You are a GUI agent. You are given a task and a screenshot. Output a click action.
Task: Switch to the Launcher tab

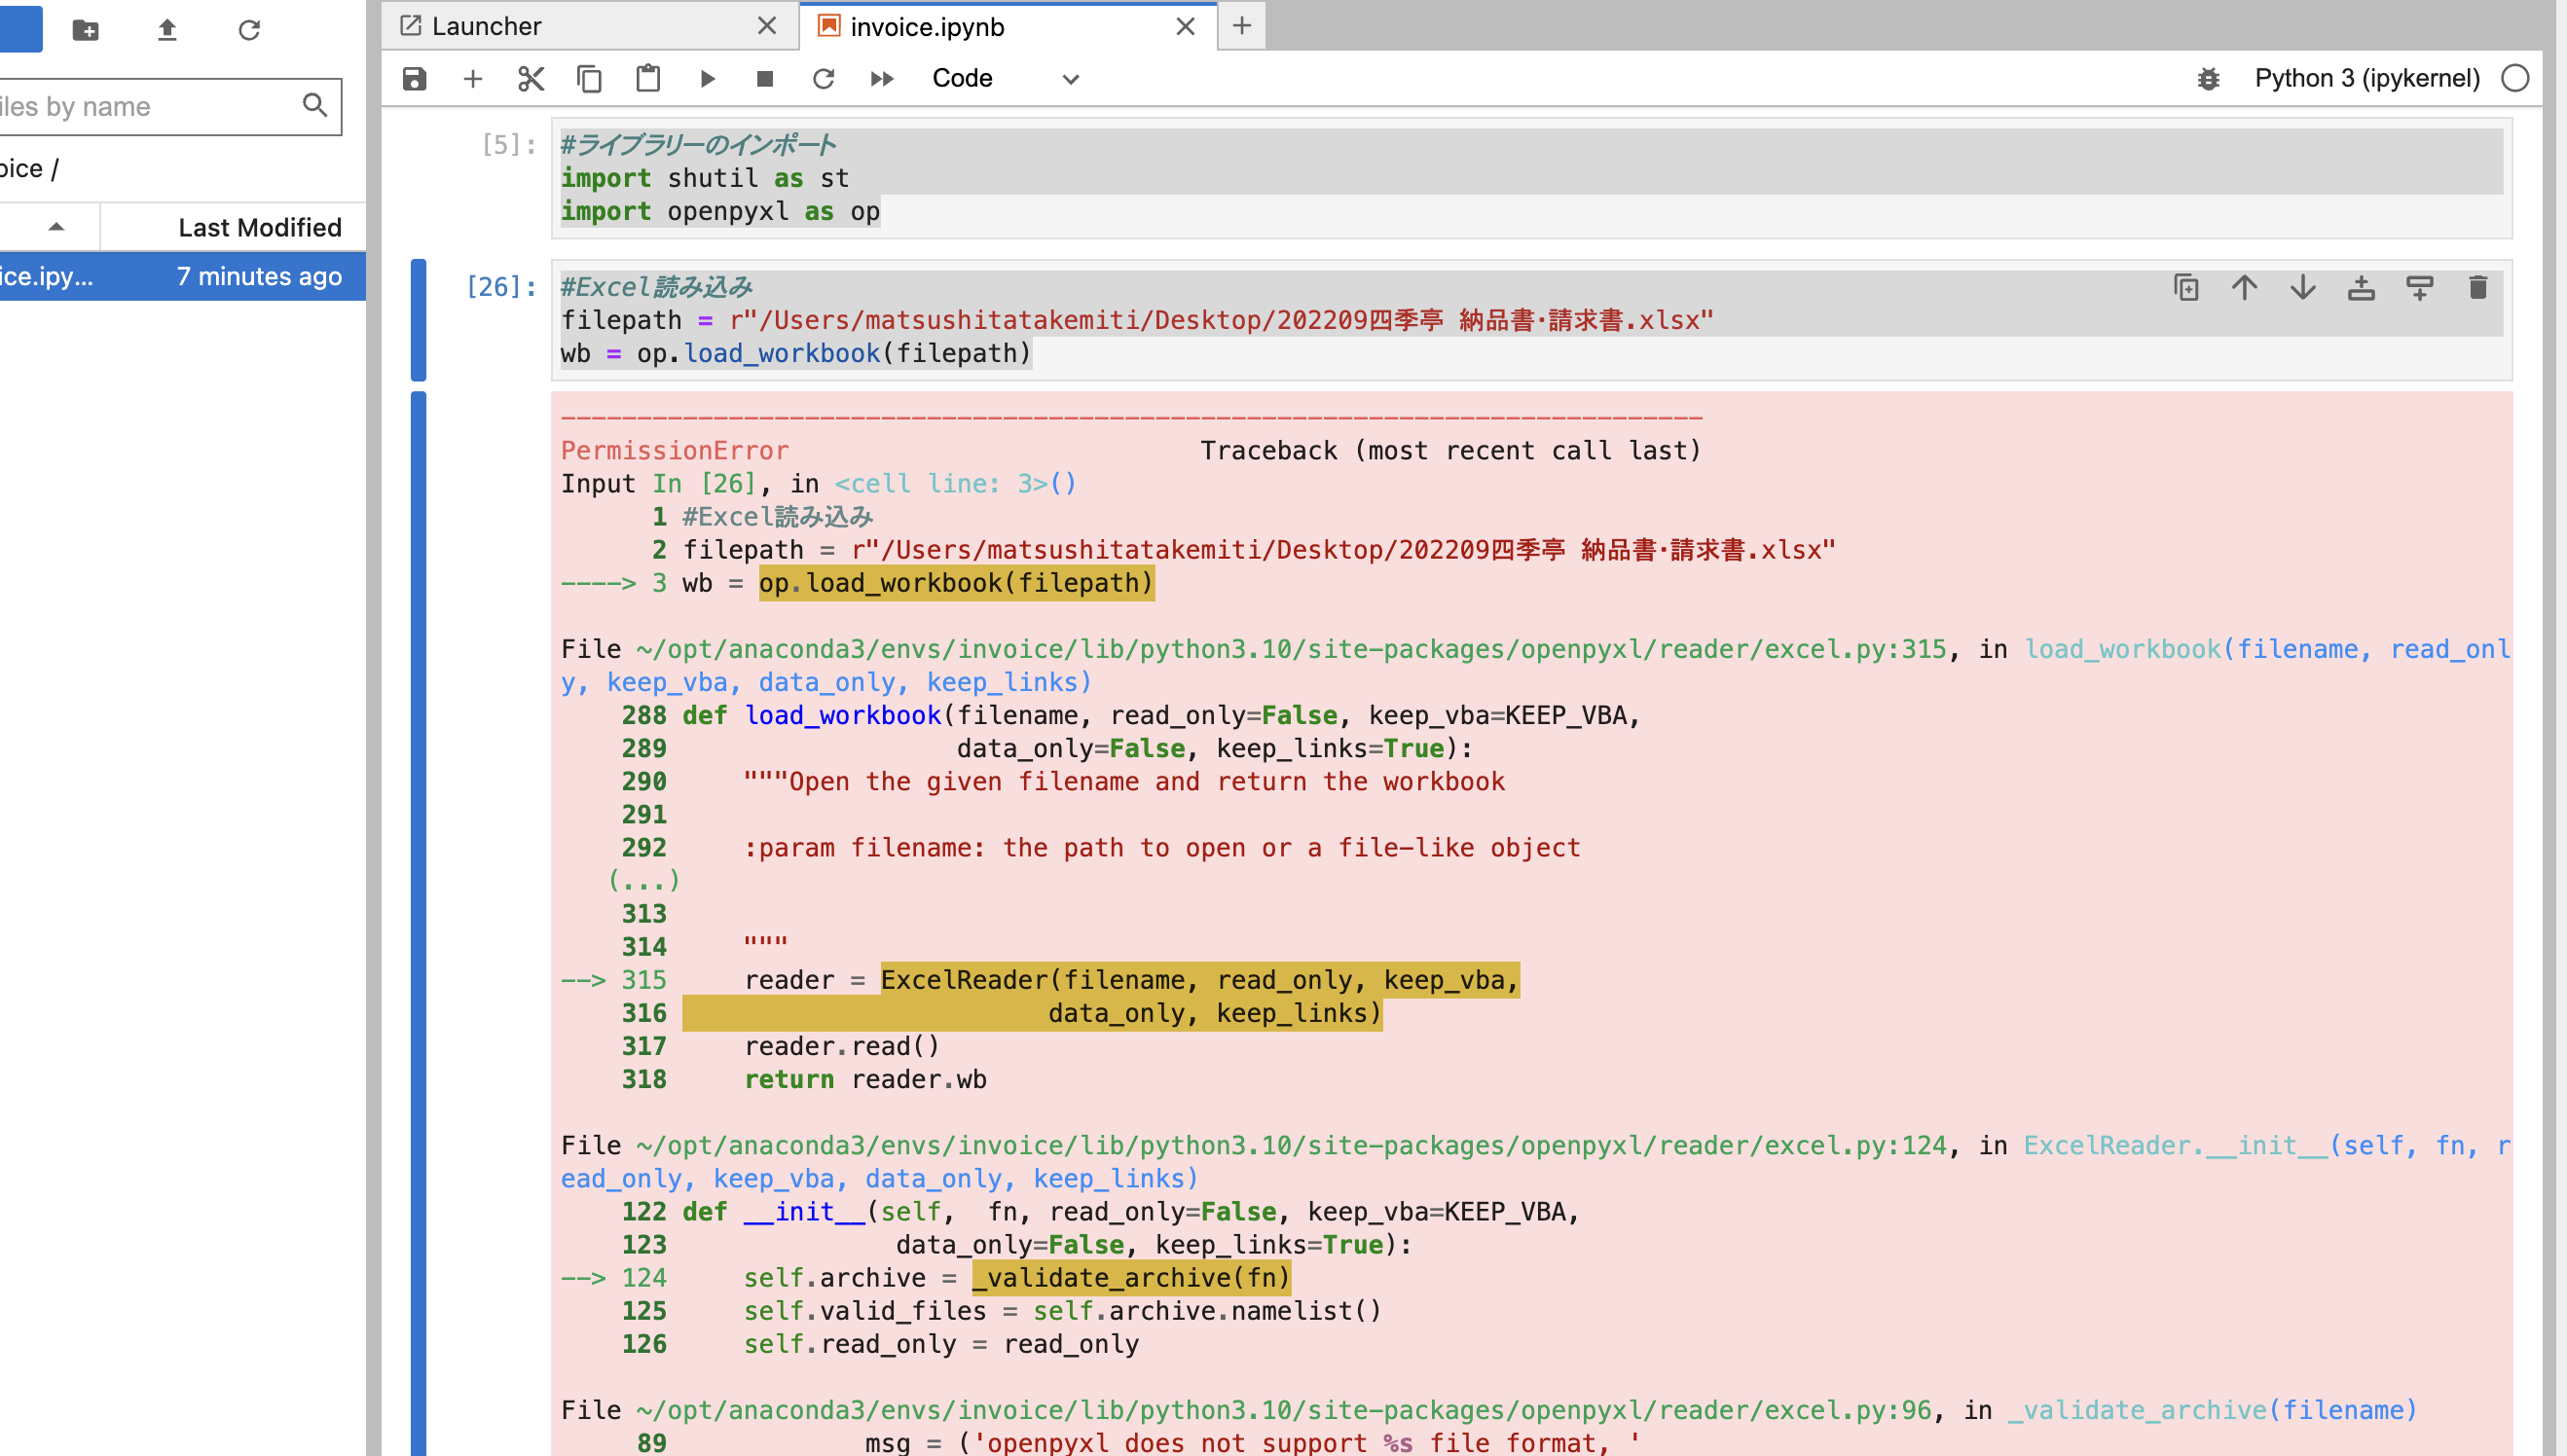coord(487,26)
